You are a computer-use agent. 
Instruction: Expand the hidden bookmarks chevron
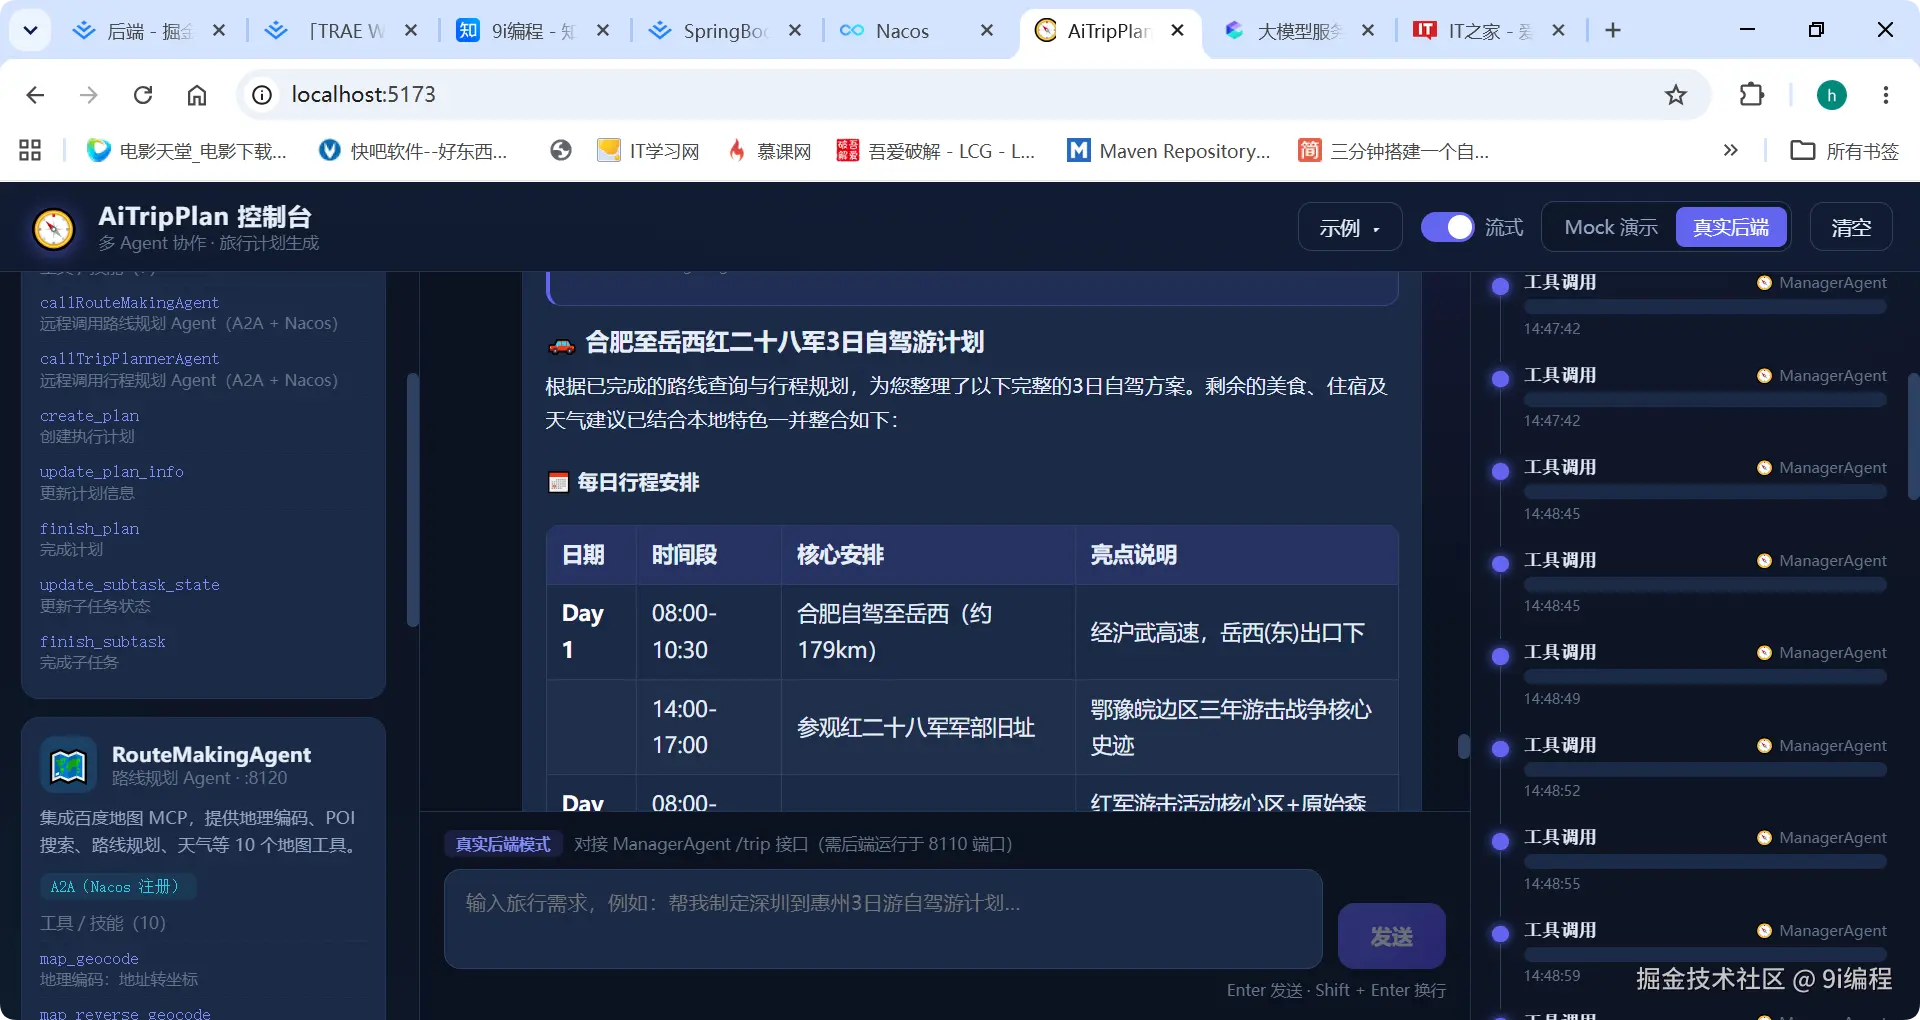1731,151
